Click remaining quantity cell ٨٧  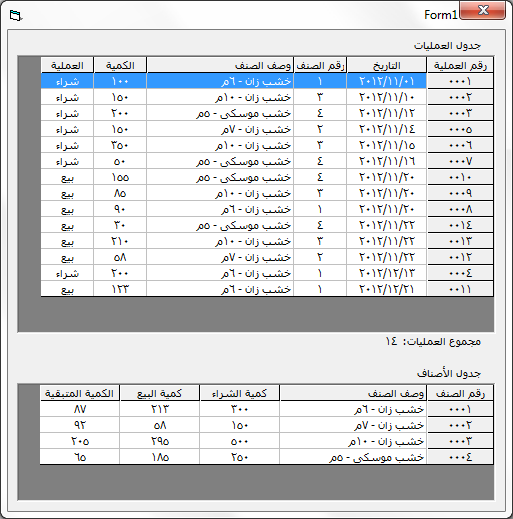(79, 409)
